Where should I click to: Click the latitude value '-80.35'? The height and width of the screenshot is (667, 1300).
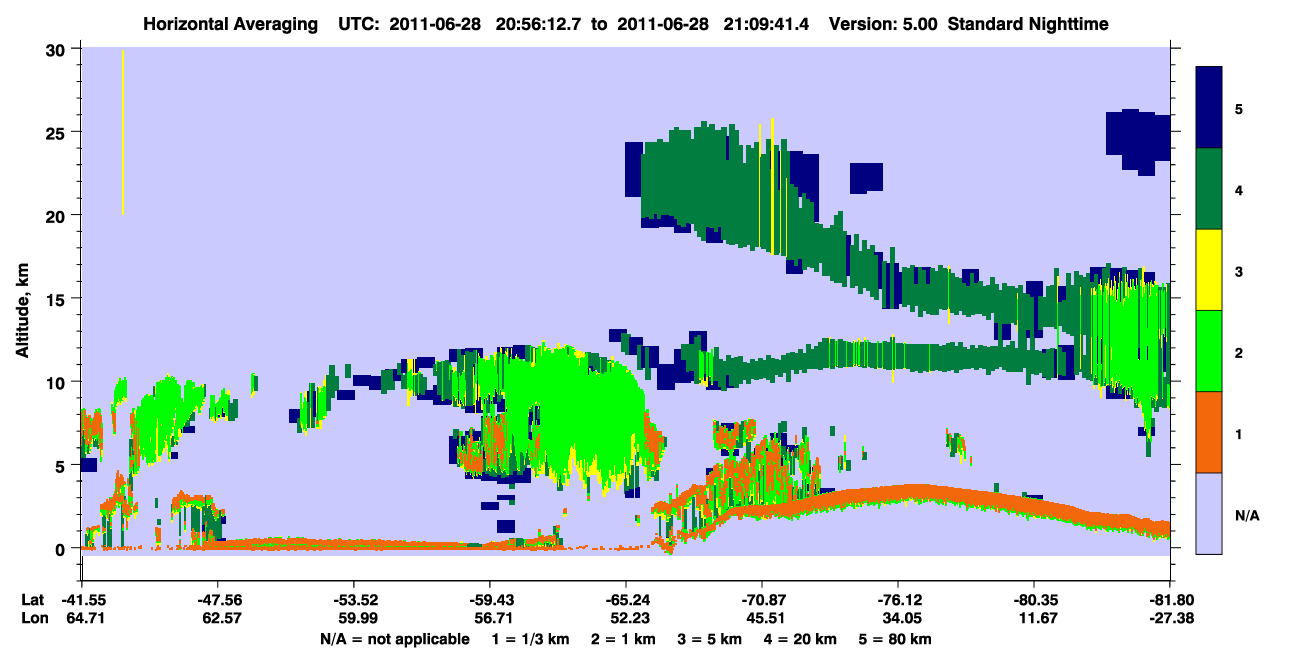1034,600
